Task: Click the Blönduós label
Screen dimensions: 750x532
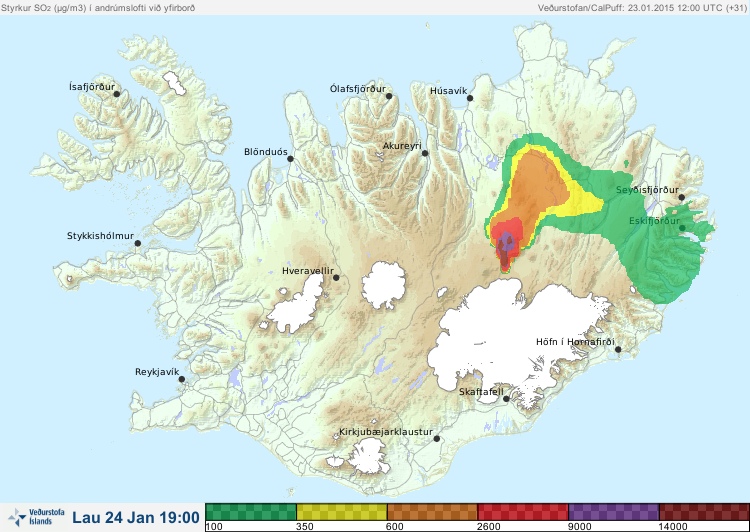Action: [x=266, y=152]
